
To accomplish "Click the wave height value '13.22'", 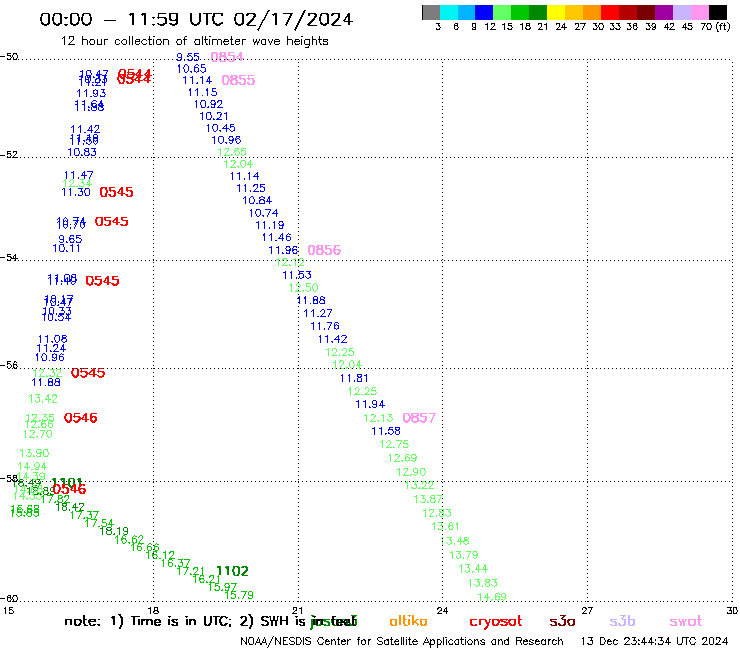I will tap(420, 485).
